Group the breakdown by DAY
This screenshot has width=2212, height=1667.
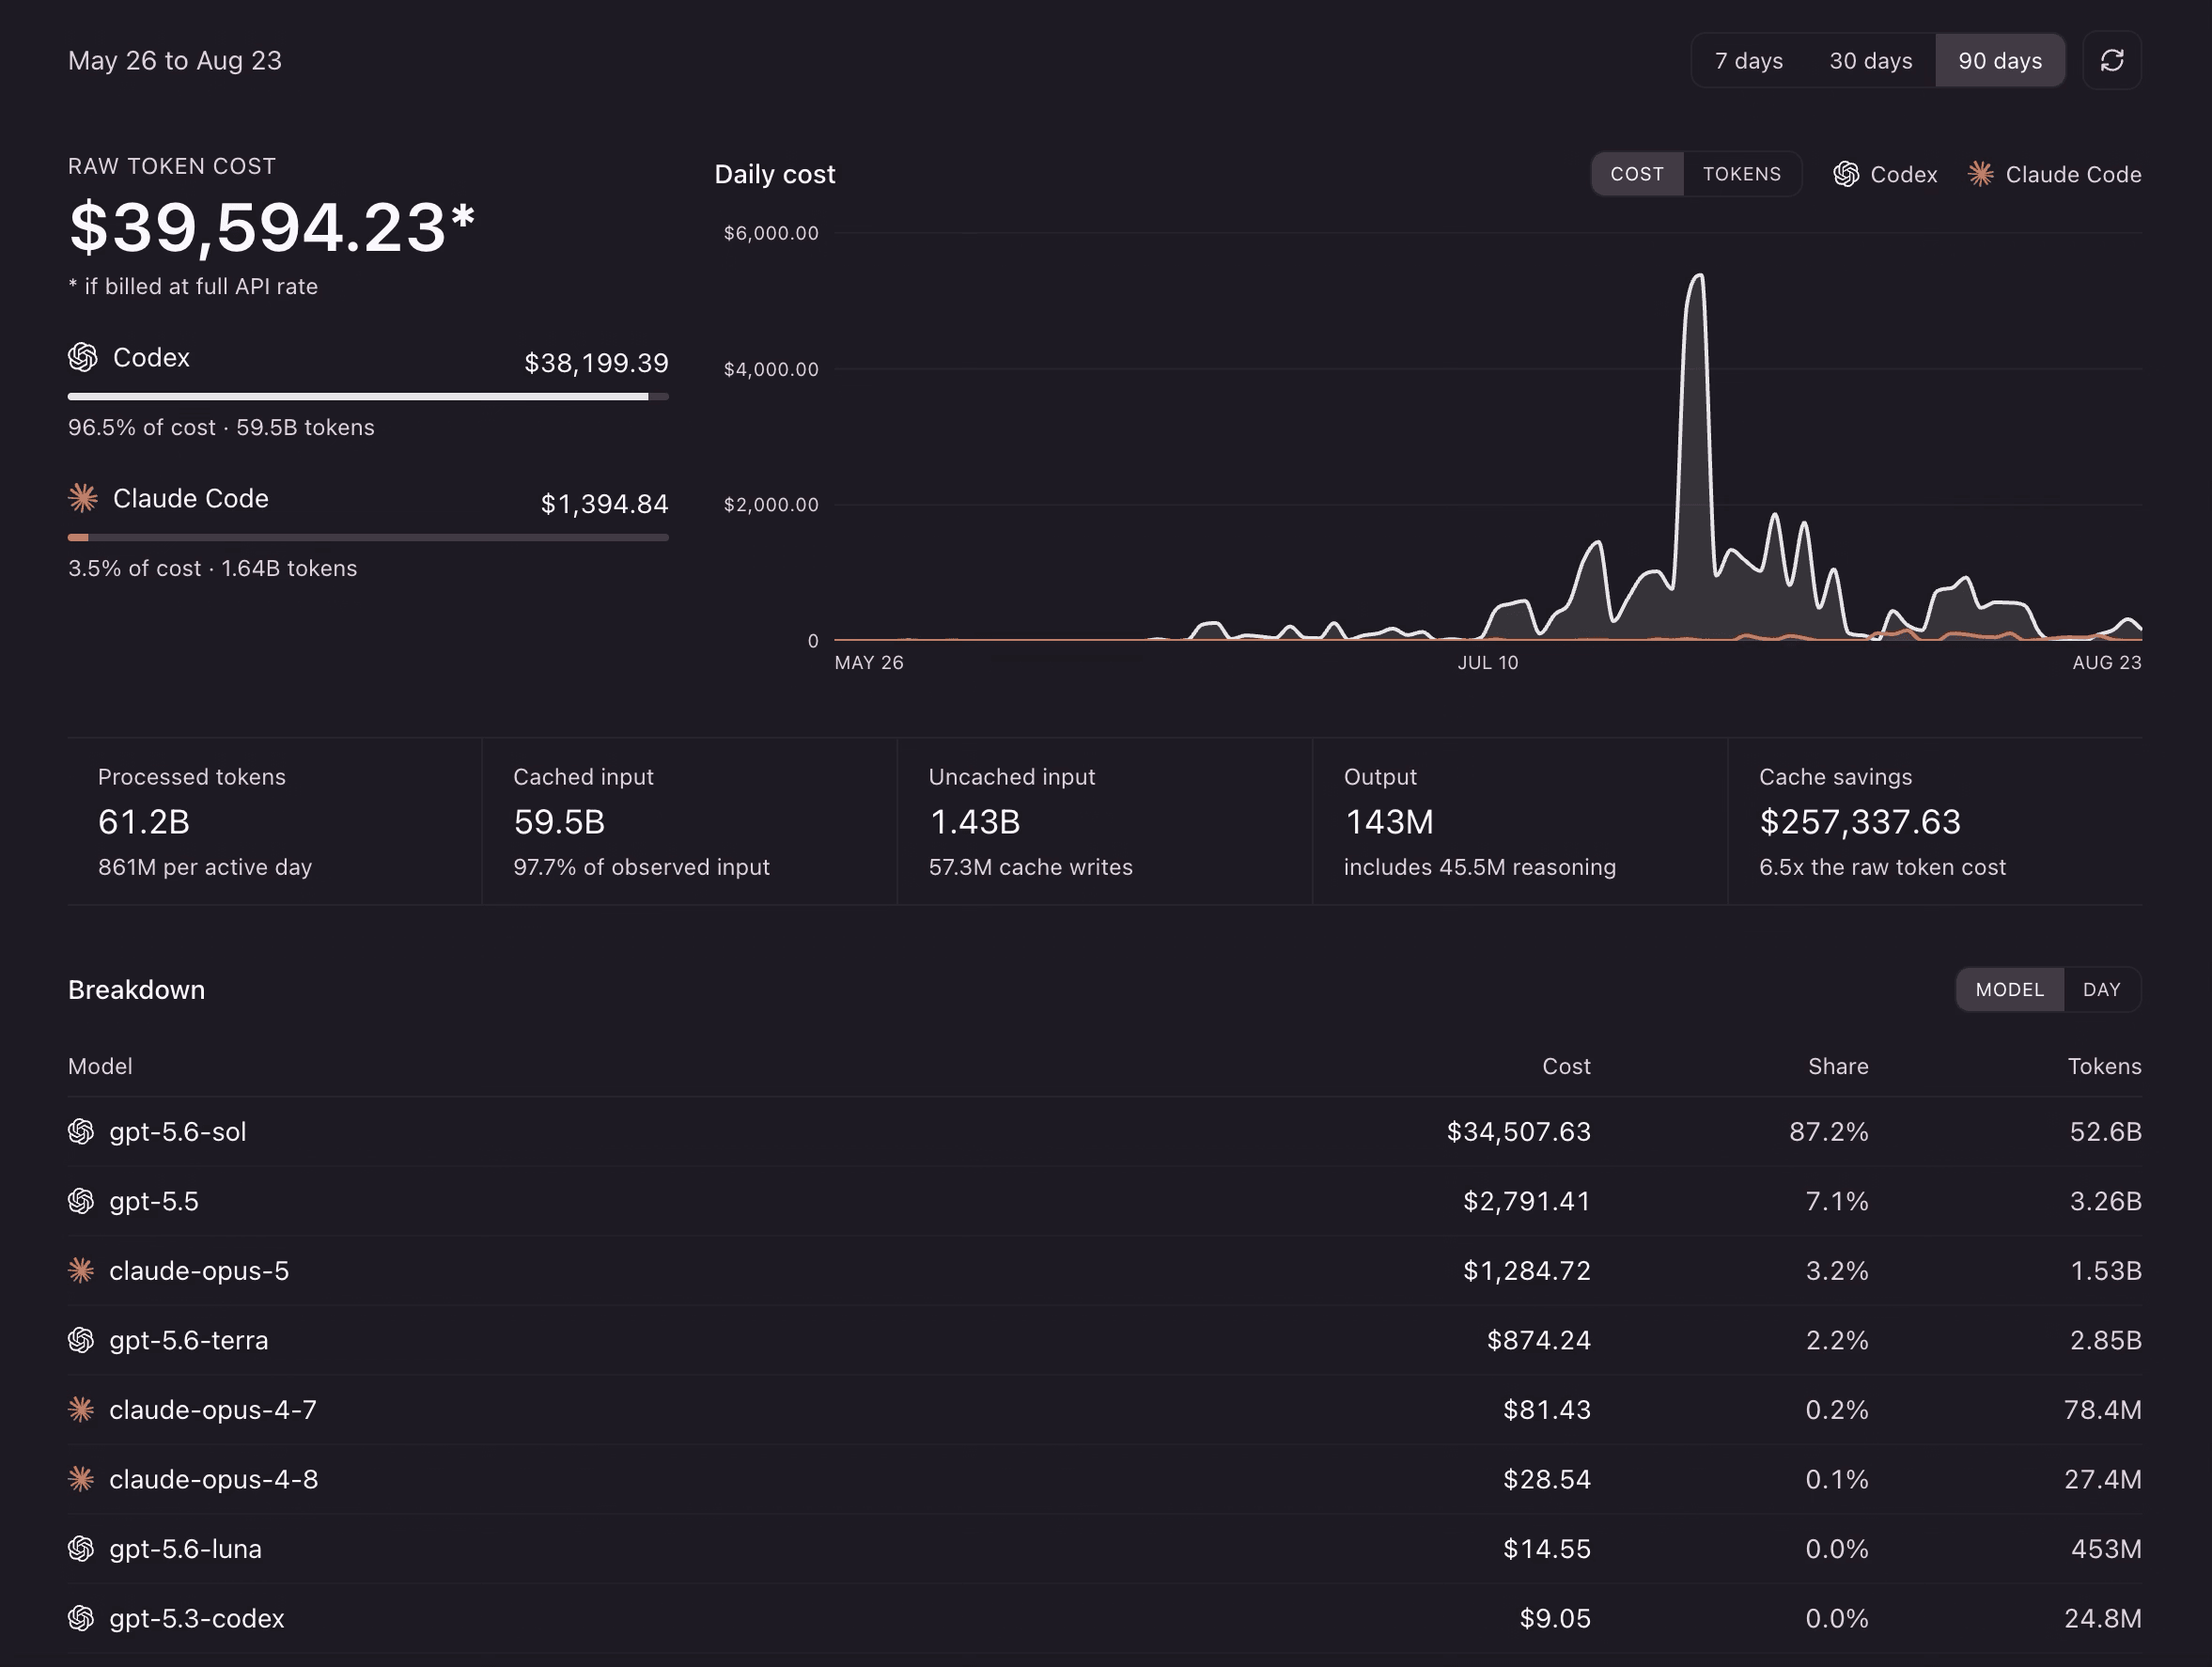tap(2101, 989)
